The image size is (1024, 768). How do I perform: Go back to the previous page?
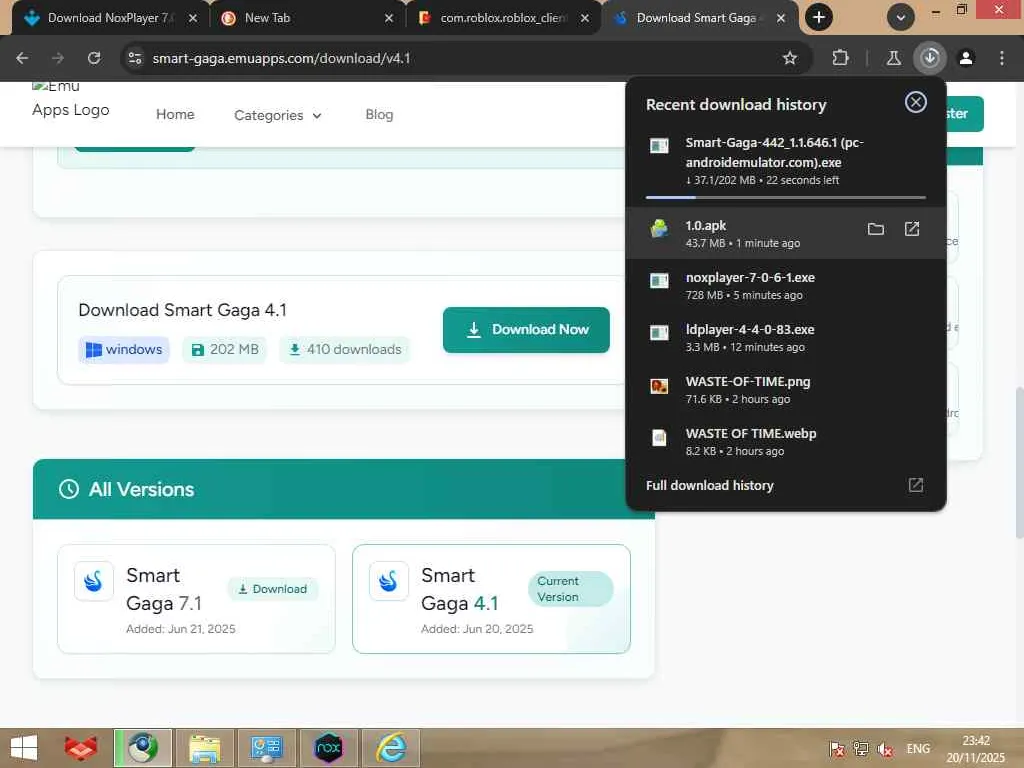(x=22, y=58)
